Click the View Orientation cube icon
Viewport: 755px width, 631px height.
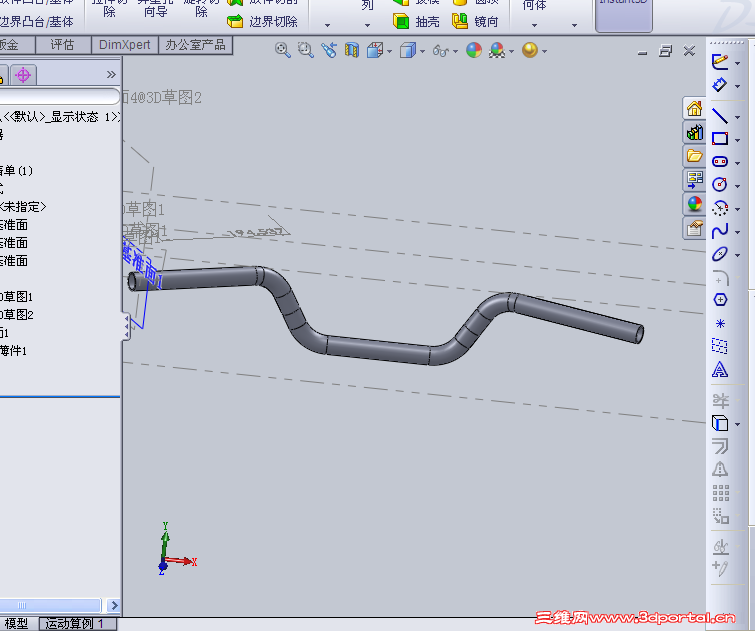[375, 50]
